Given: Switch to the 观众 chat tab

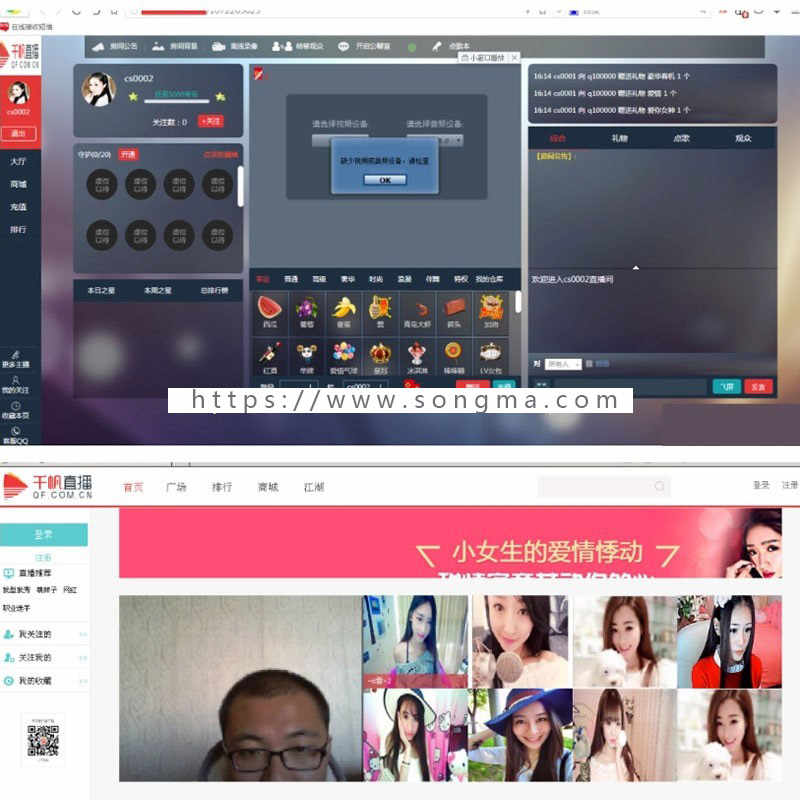Looking at the screenshot, I should coord(743,138).
